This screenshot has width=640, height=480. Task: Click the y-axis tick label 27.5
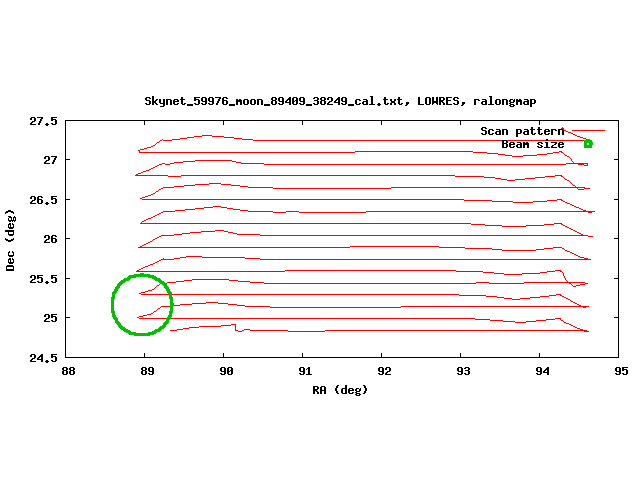44,121
